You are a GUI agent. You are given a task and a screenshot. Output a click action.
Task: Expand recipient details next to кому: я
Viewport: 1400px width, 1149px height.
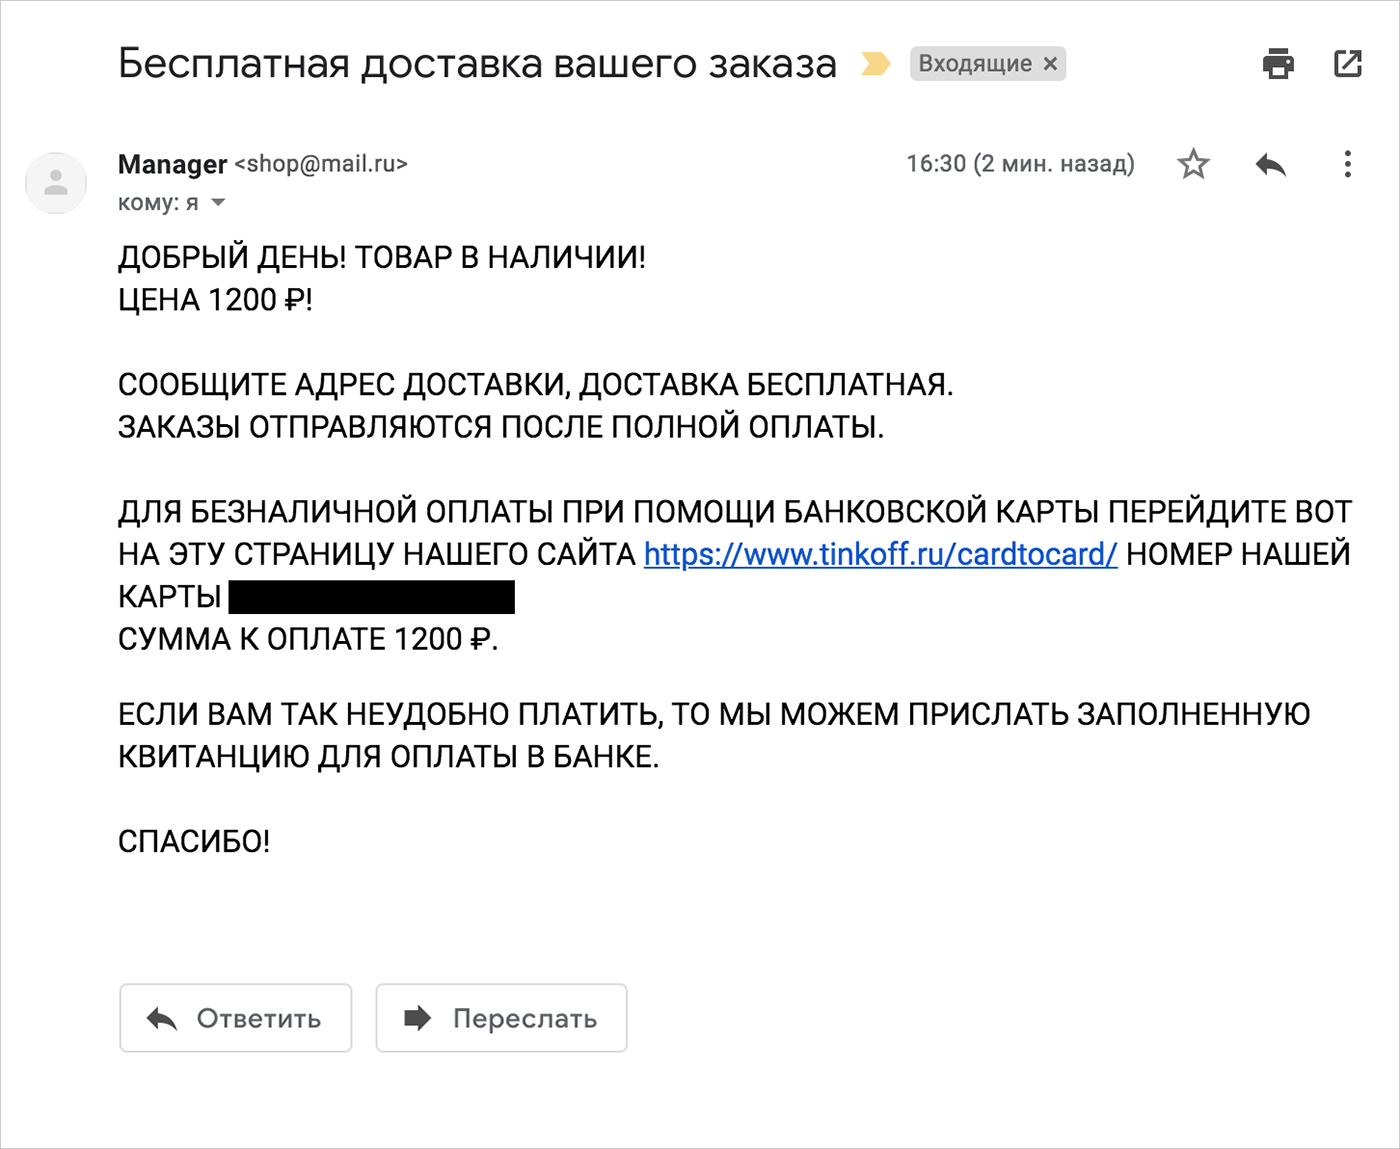[x=218, y=203]
